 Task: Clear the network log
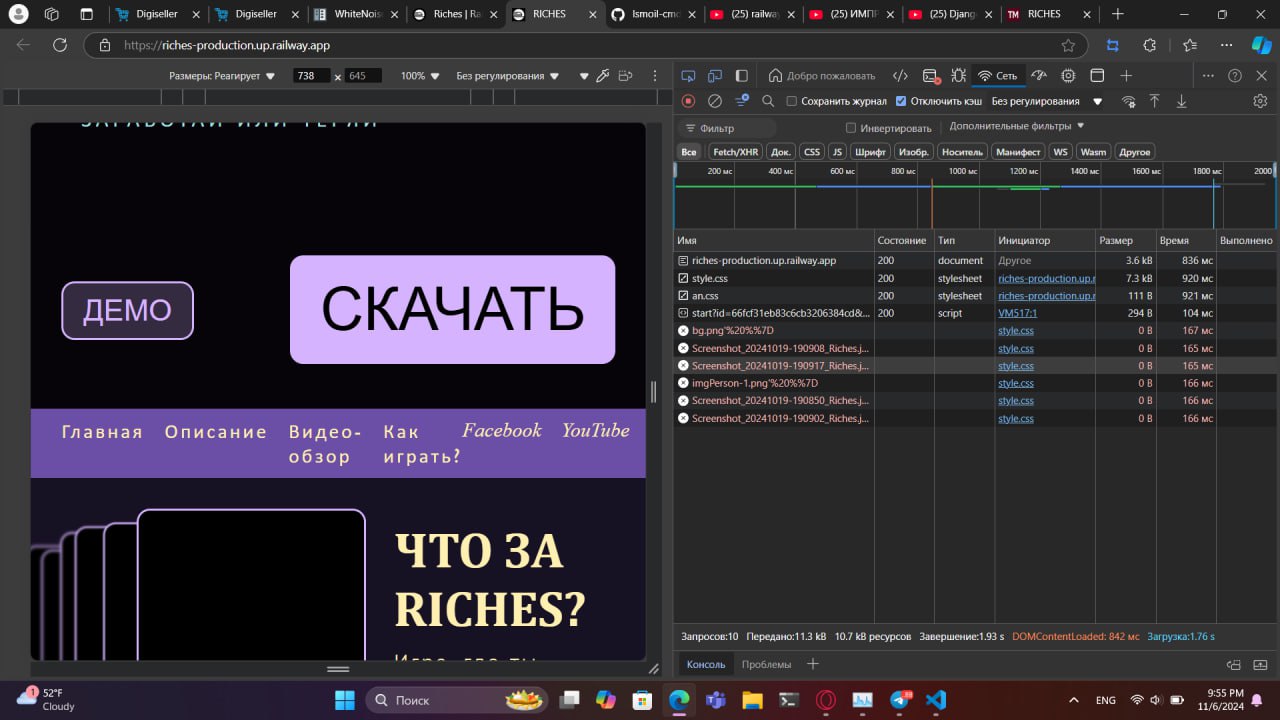(715, 101)
